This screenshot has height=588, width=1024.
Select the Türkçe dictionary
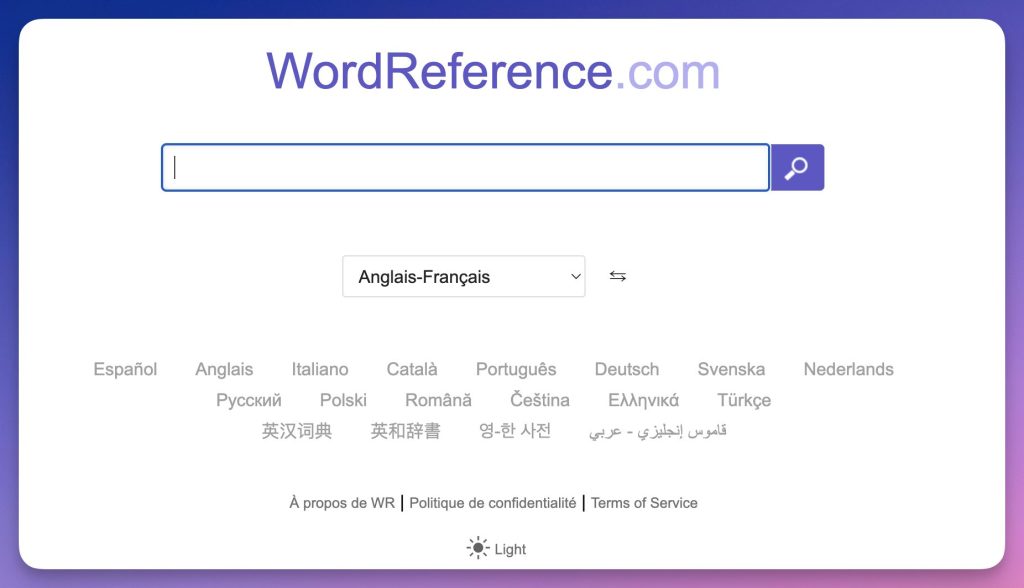(744, 399)
